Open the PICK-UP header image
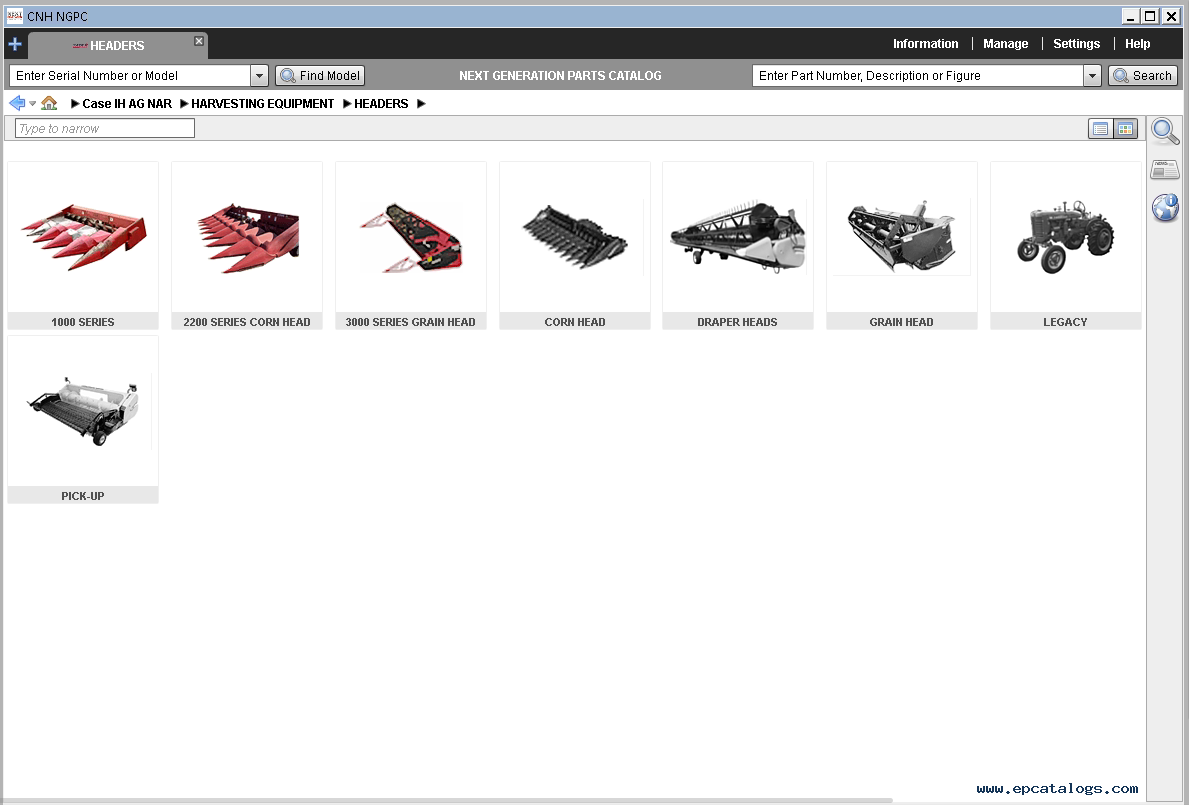 pos(83,411)
